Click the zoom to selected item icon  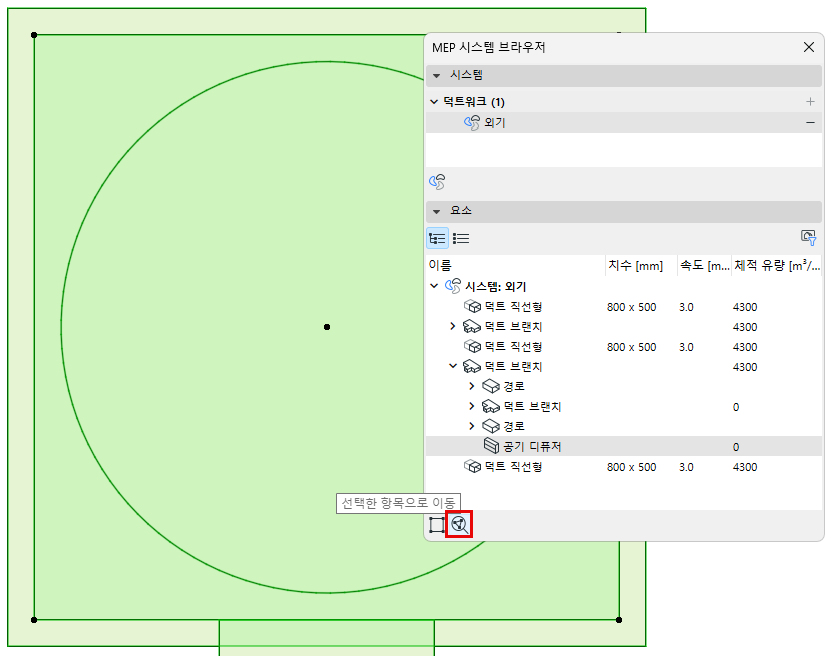coord(459,525)
